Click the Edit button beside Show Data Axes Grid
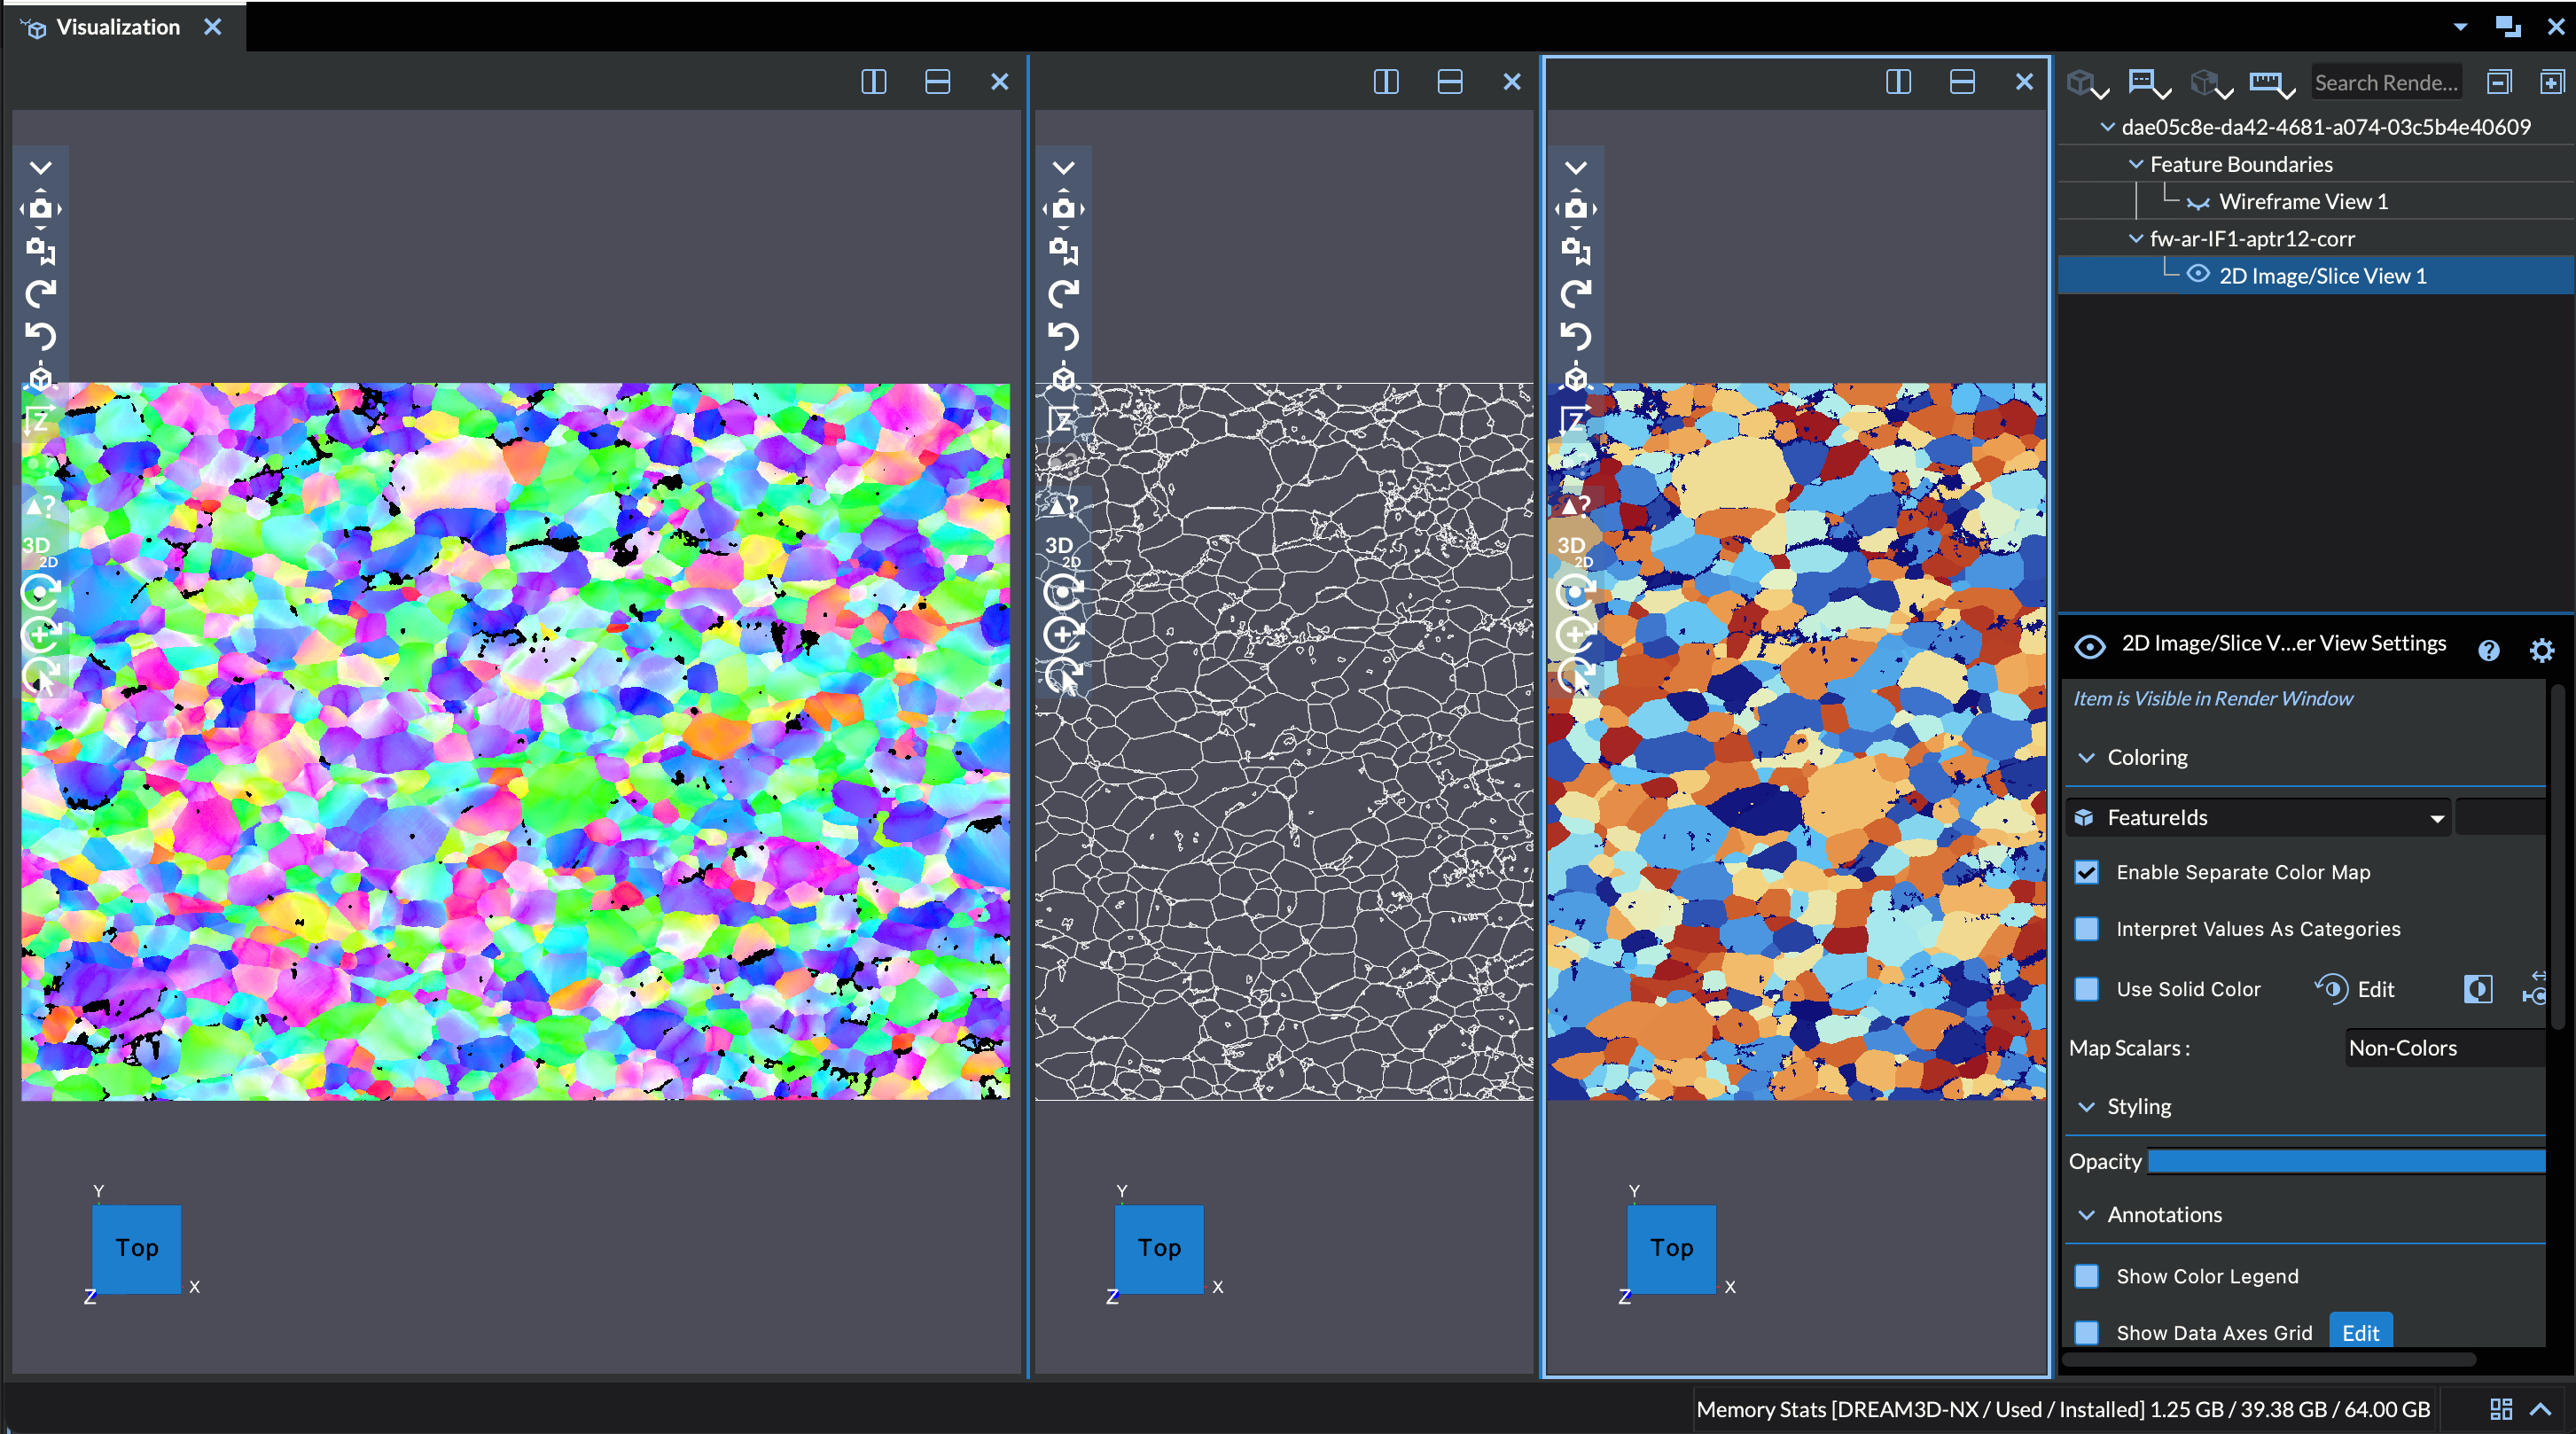2576x1434 pixels. pos(2360,1332)
